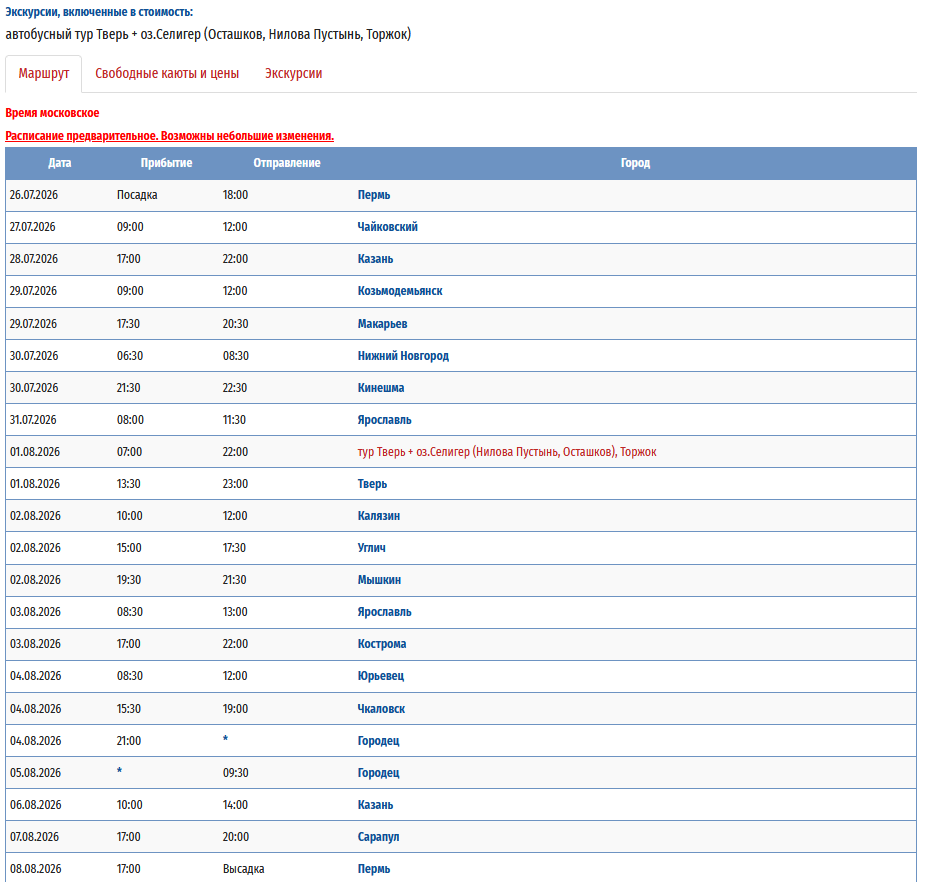The width and height of the screenshot is (925, 882).
Task: Open the Нижний Новгород city link
Action: point(403,356)
